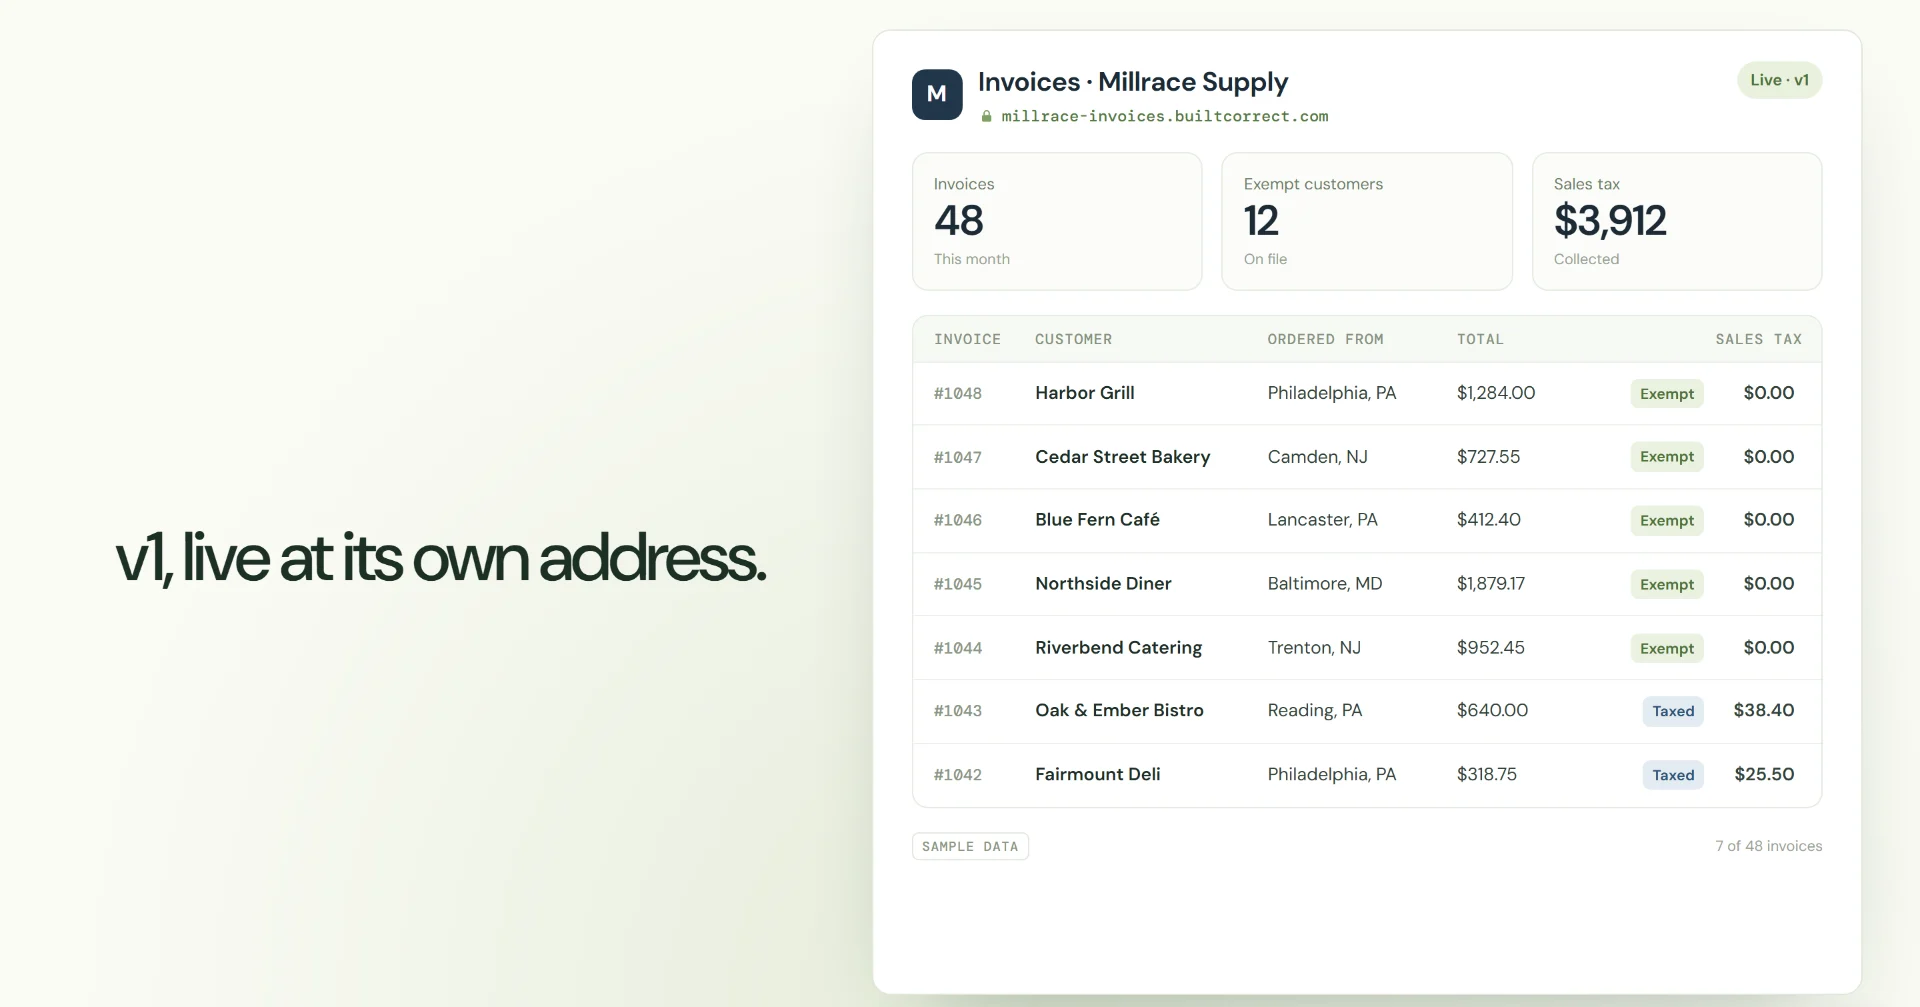Select customer Fairmount Deli
The image size is (1920, 1007).
click(1097, 775)
